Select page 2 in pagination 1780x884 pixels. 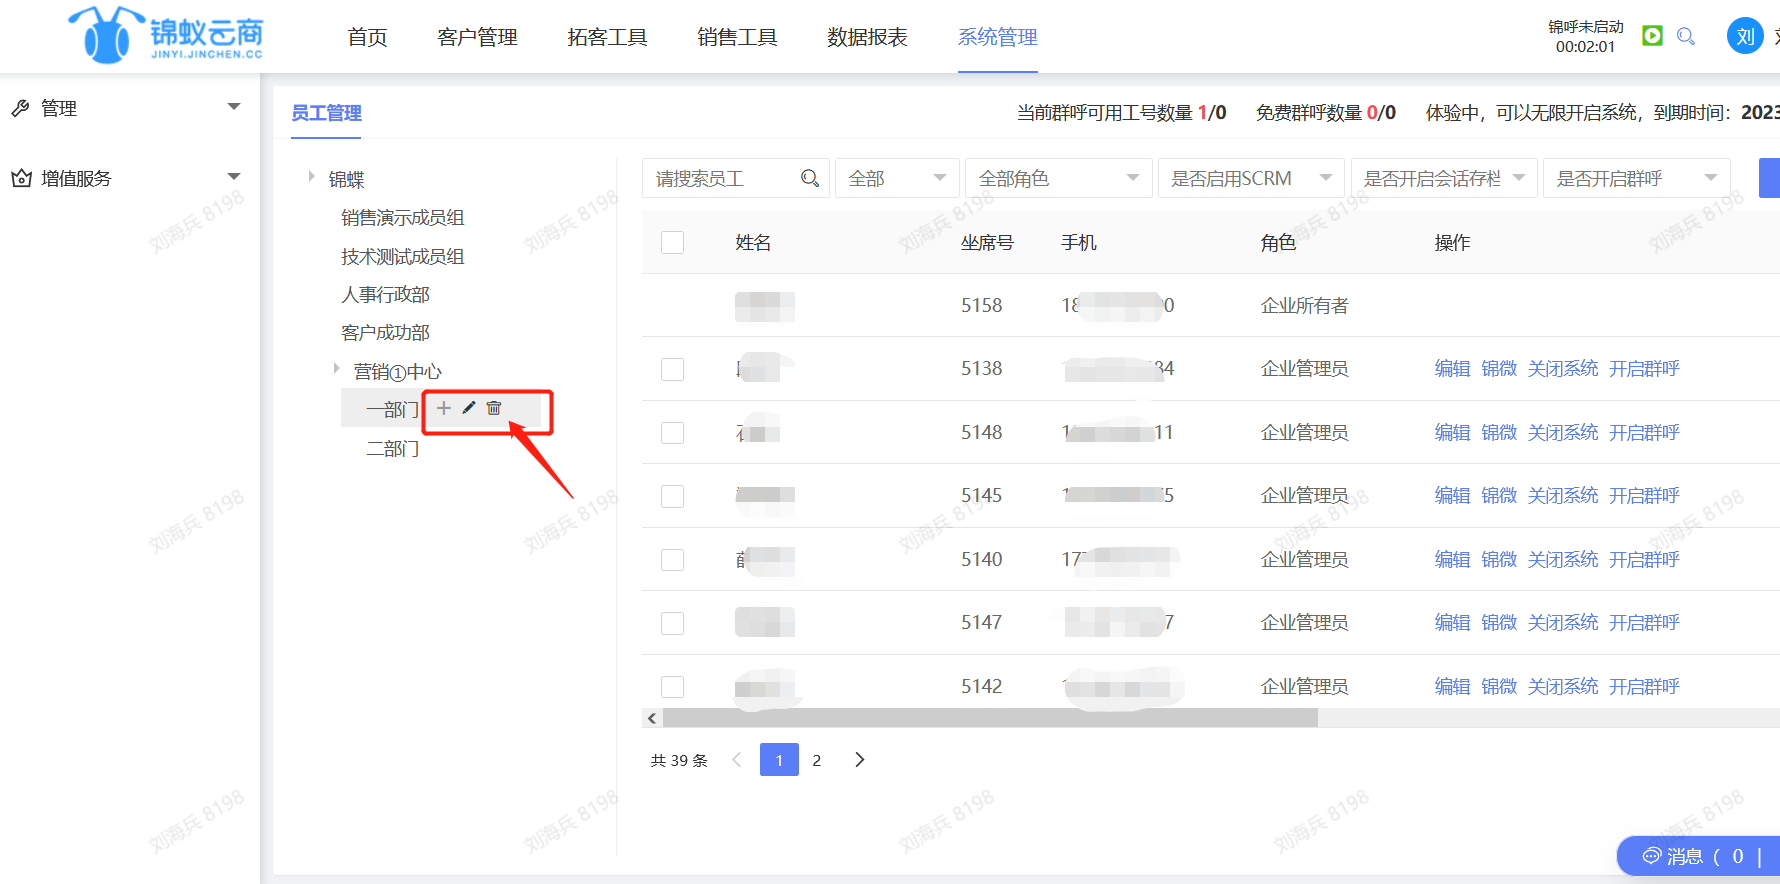[817, 760]
